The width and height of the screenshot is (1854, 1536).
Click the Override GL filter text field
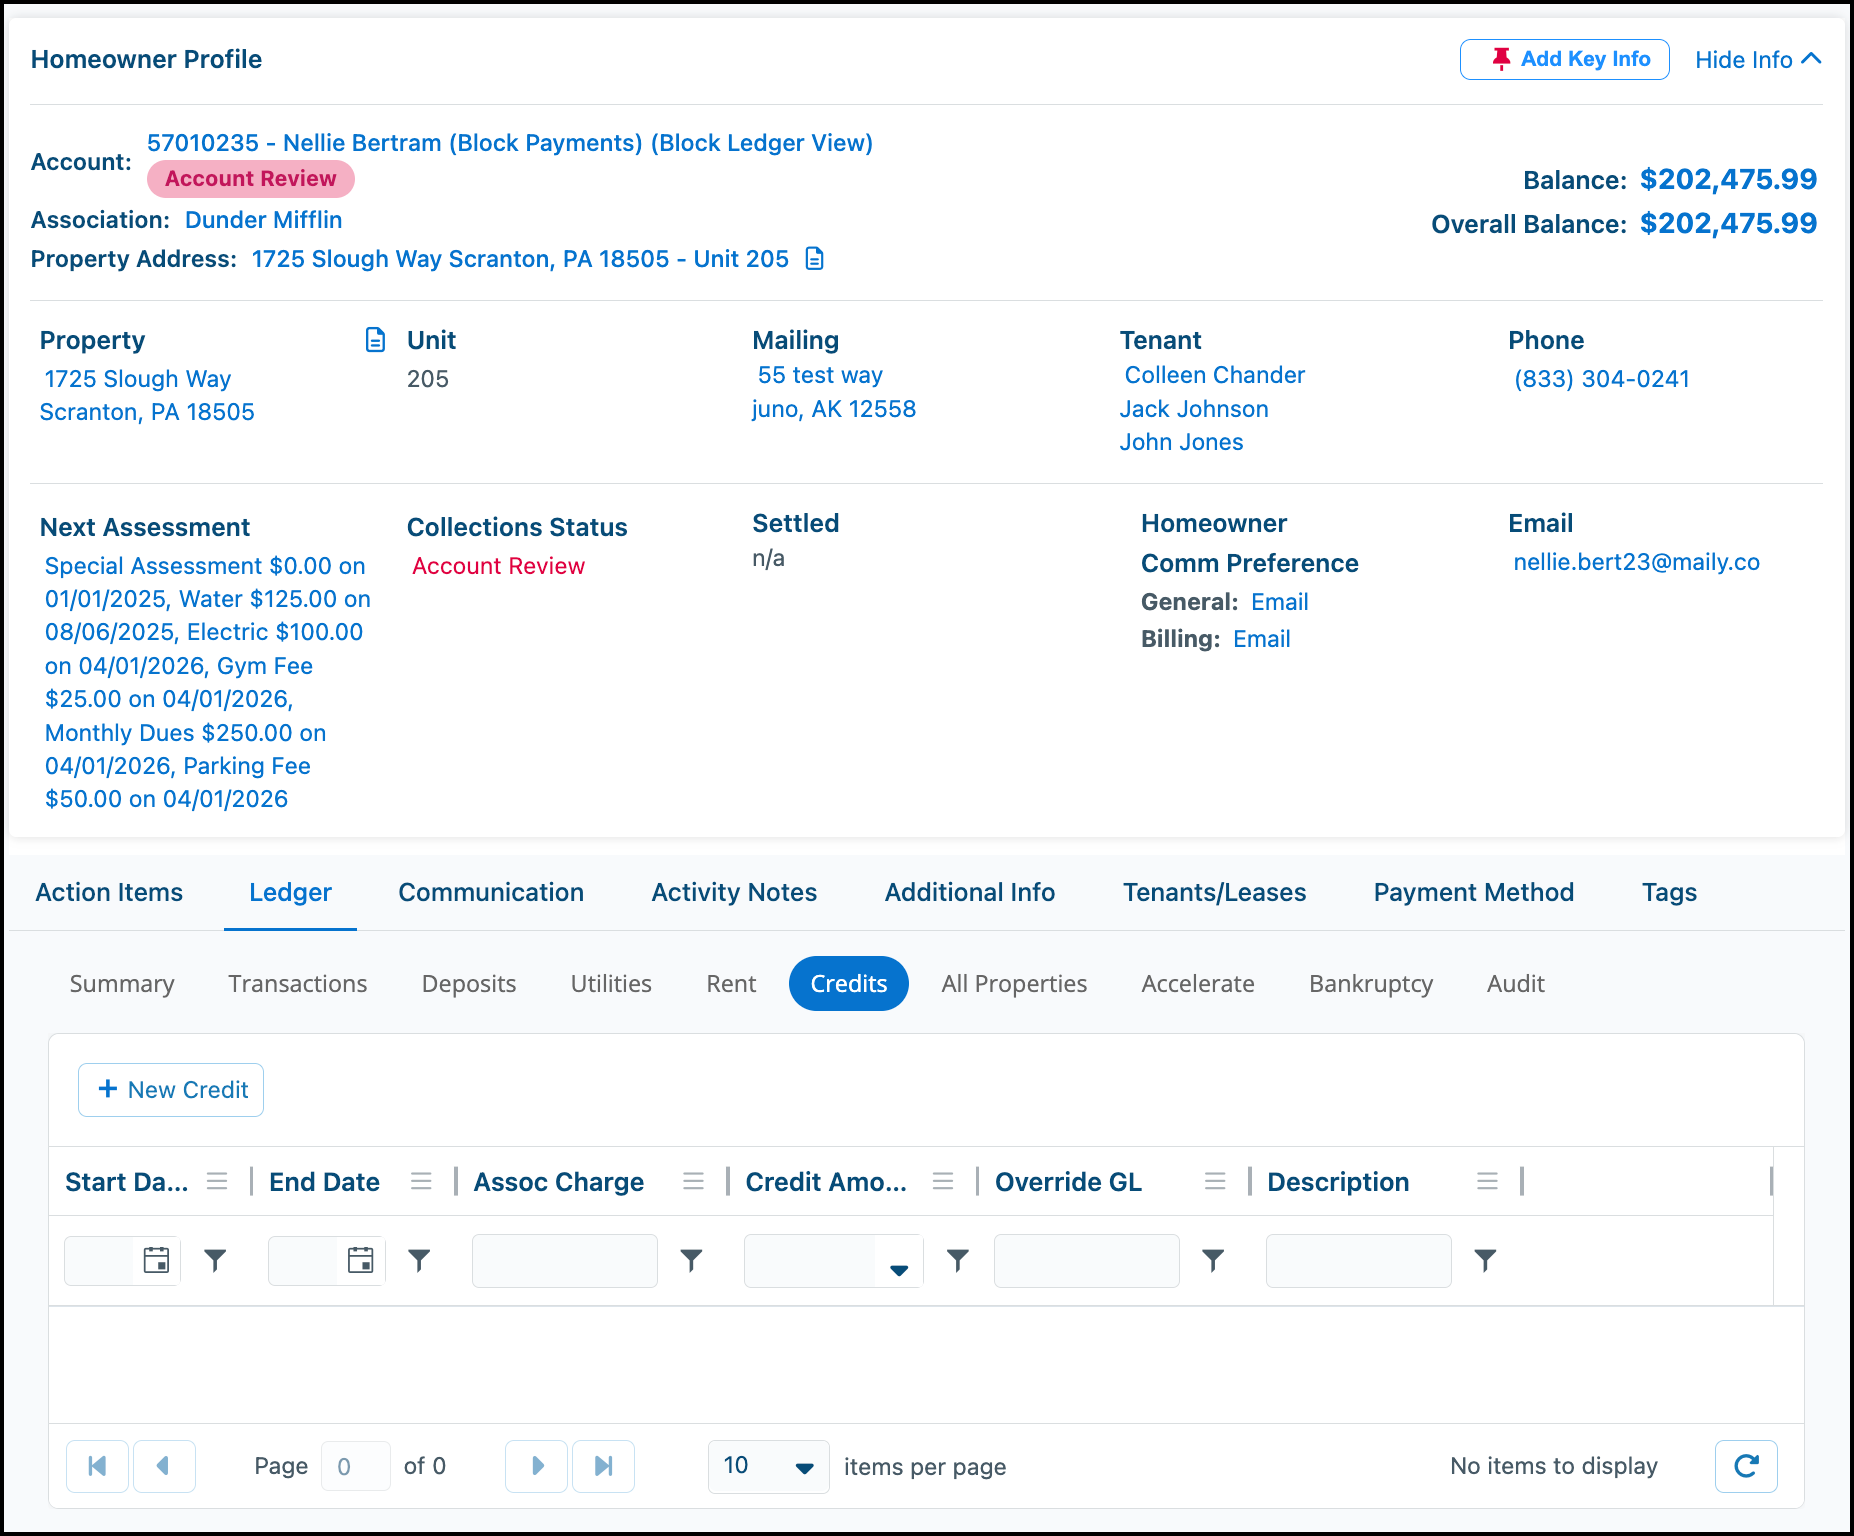(x=1086, y=1260)
